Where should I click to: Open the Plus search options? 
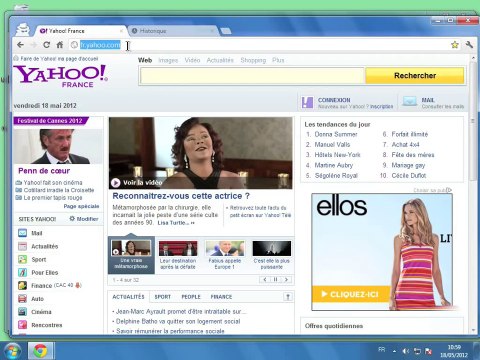278,60
